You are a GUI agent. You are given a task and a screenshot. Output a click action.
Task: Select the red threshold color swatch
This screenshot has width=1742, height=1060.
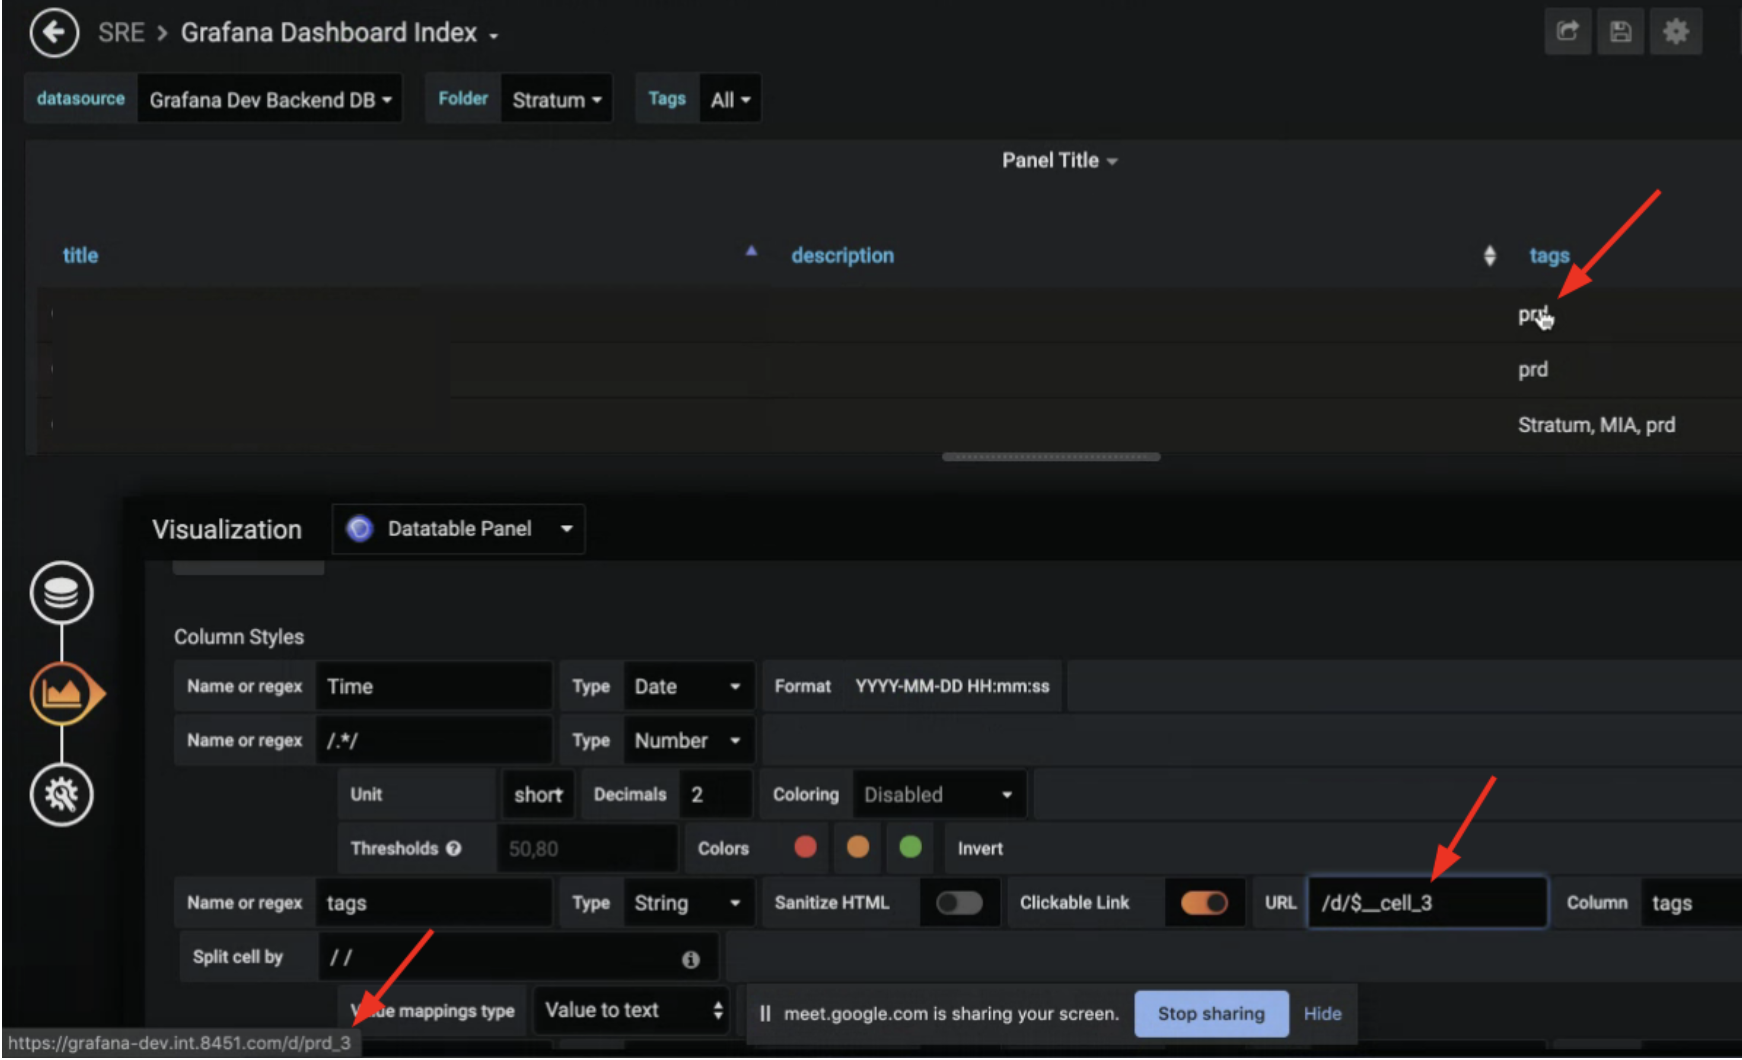(x=804, y=847)
